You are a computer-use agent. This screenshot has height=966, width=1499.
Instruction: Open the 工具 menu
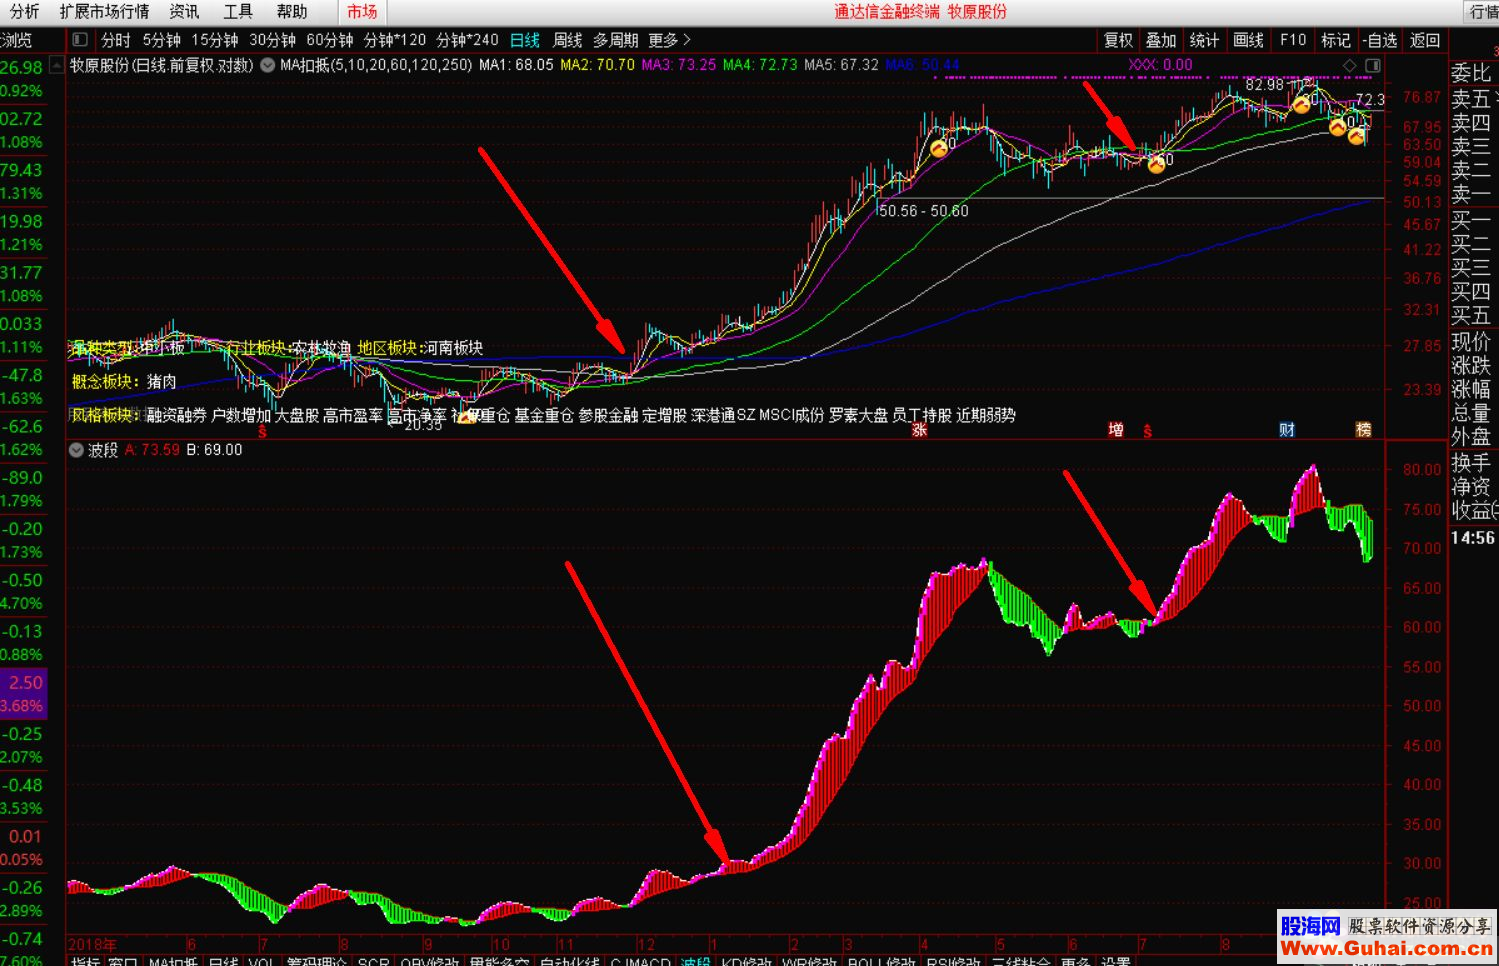pyautogui.click(x=238, y=12)
